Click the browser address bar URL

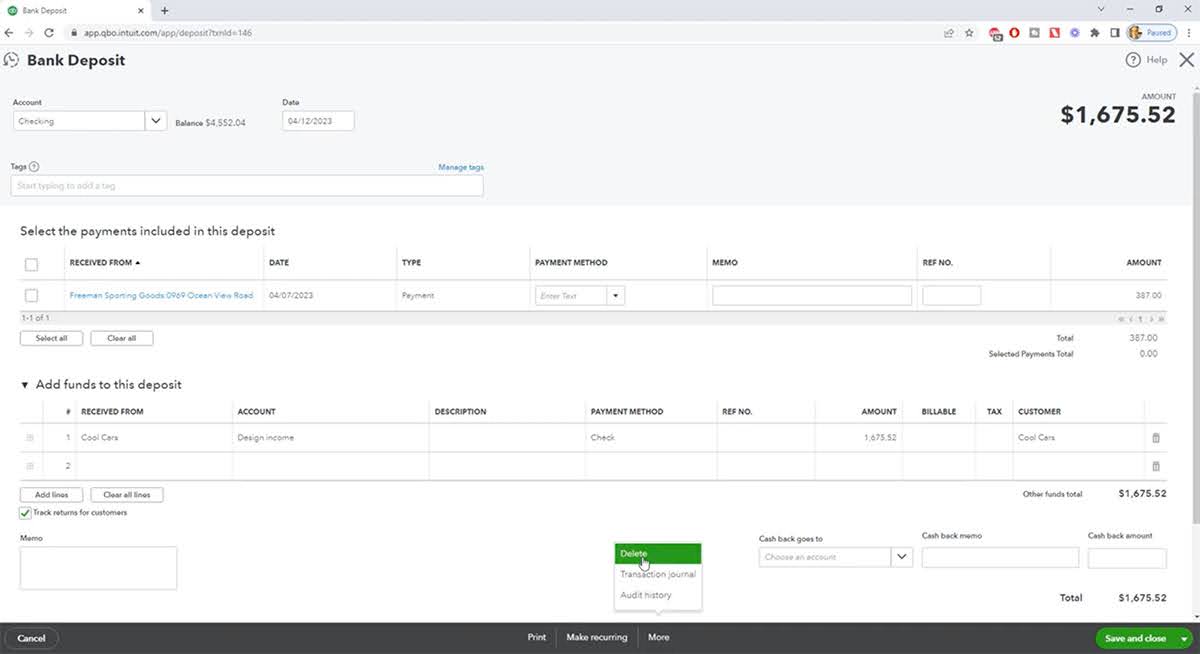tap(168, 33)
